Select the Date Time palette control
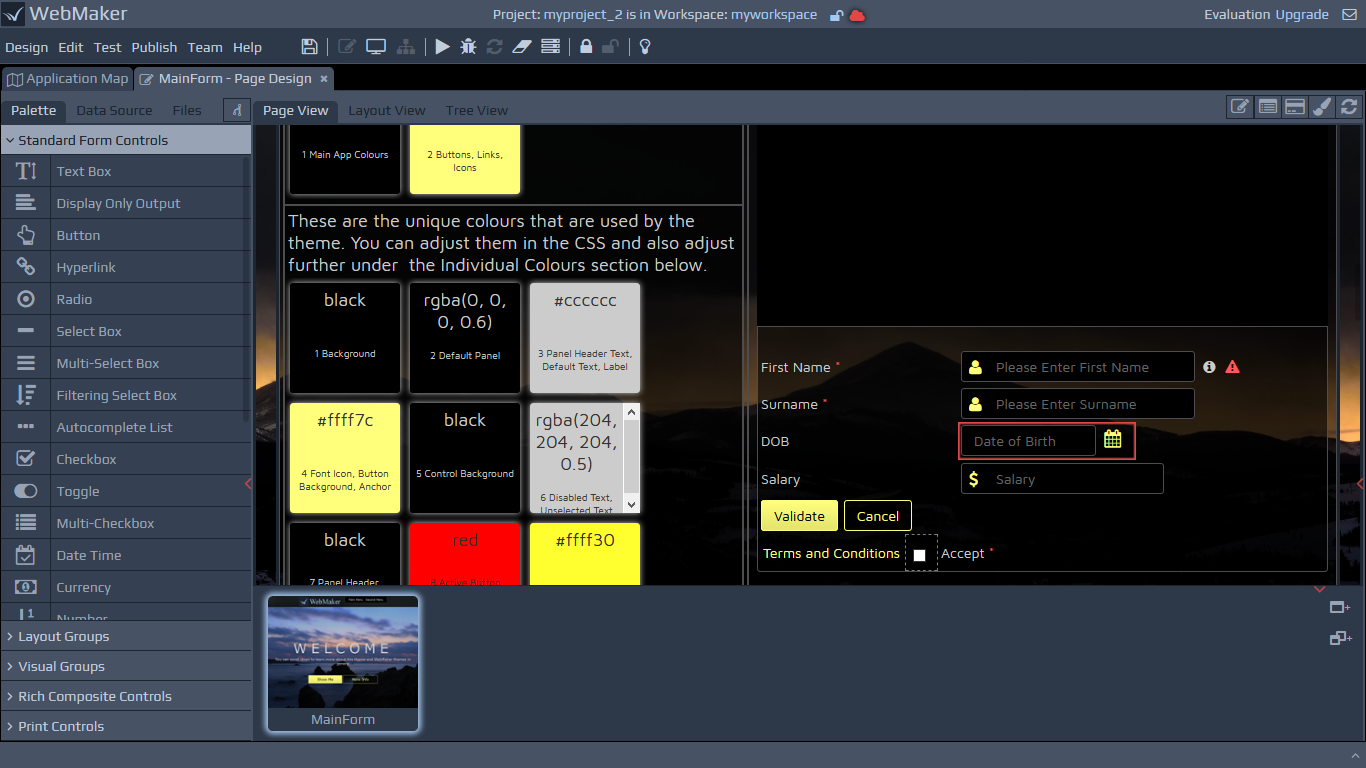 [126, 555]
